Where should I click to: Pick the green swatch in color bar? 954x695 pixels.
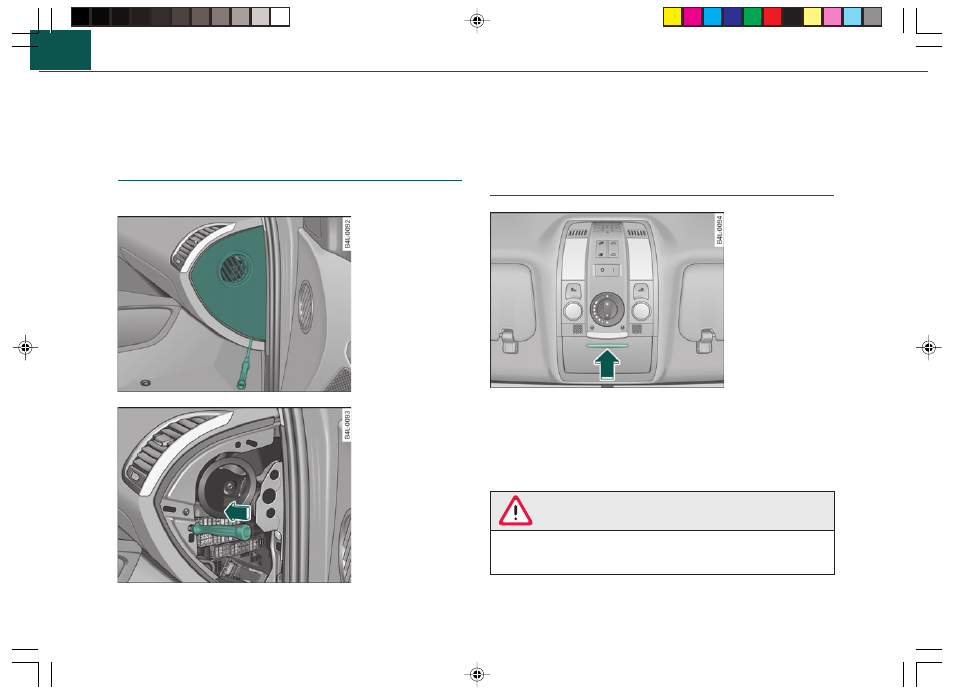pyautogui.click(x=753, y=16)
